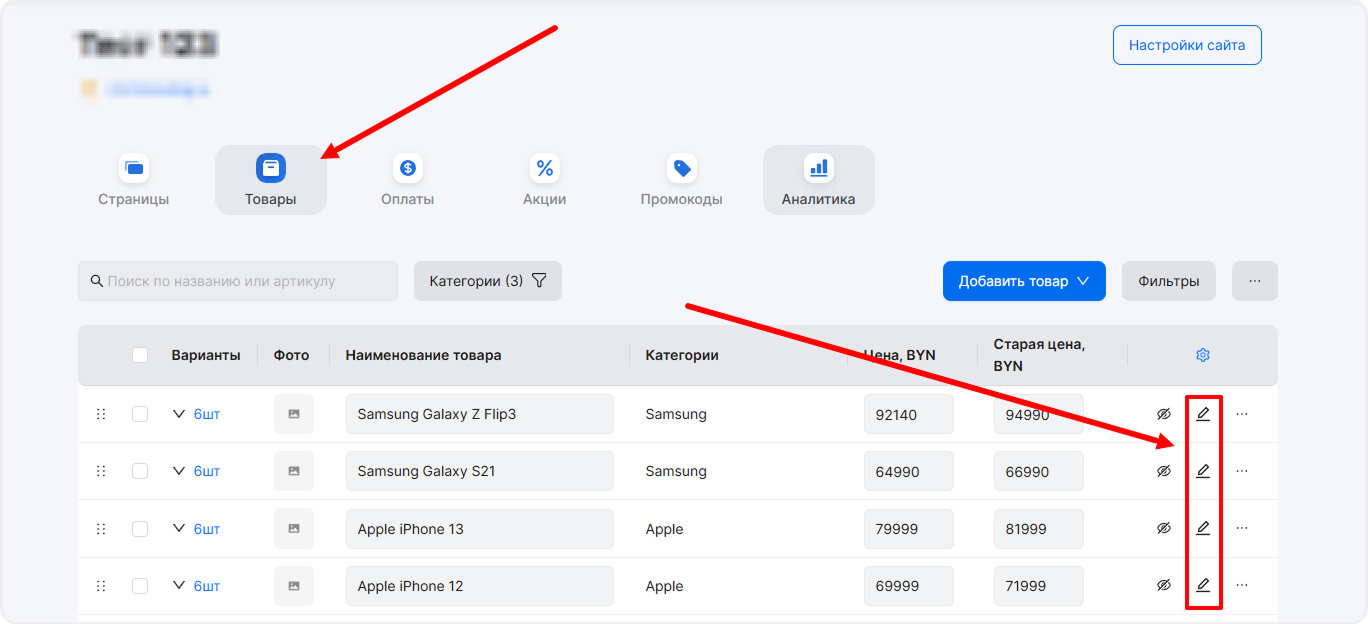Screen dimensions: 1368x624
Task: Click the drag handle for Samsung Galaxy S21 row
Action: [x=100, y=471]
